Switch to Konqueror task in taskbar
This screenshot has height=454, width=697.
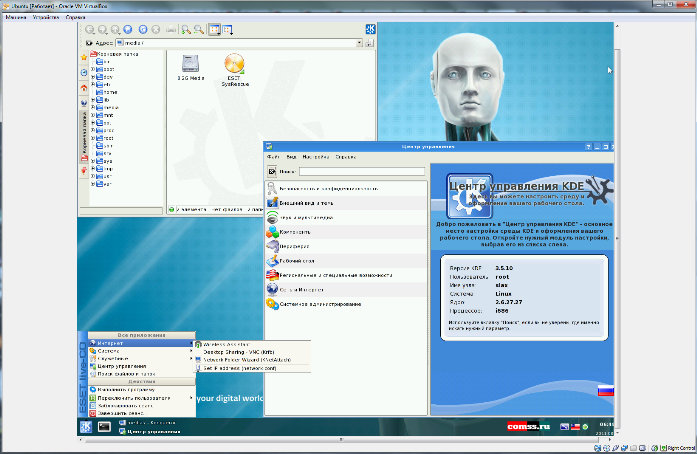click(x=148, y=423)
